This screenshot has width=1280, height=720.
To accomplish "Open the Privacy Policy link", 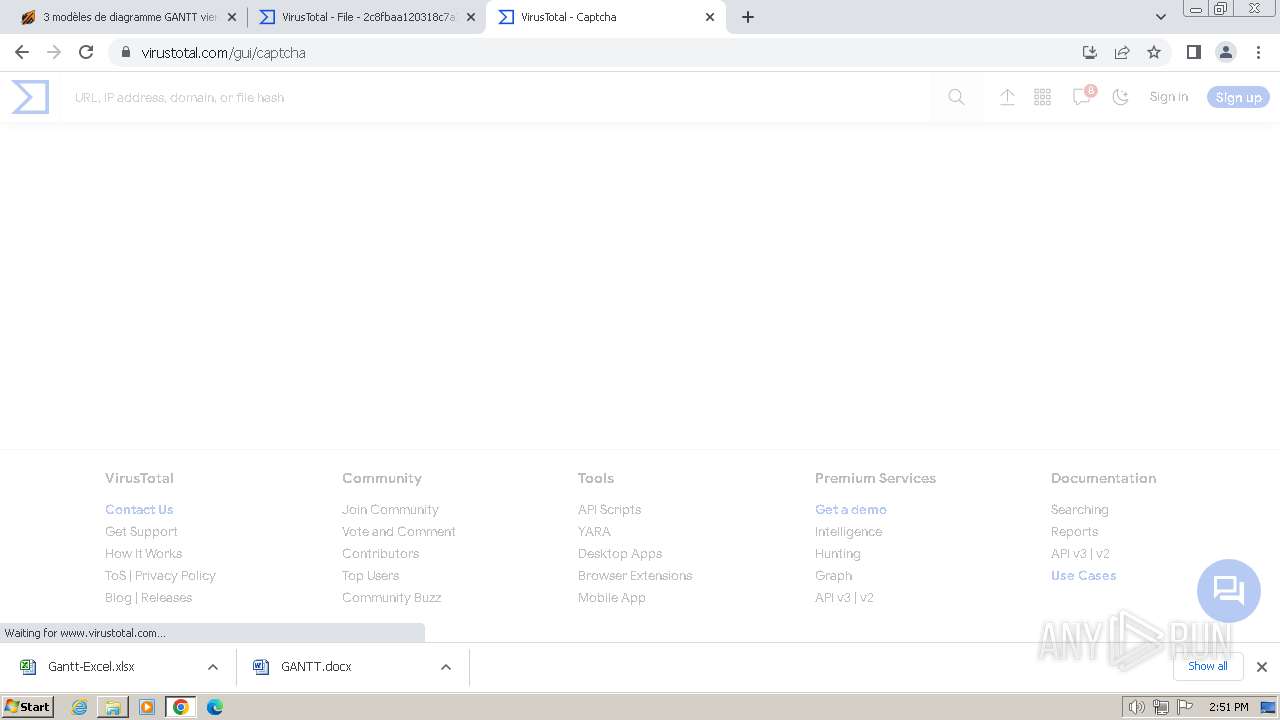I will click(175, 575).
